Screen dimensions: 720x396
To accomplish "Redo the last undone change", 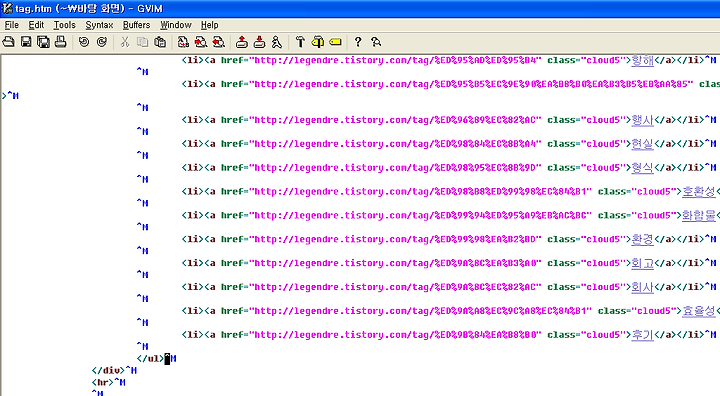I will (102, 42).
